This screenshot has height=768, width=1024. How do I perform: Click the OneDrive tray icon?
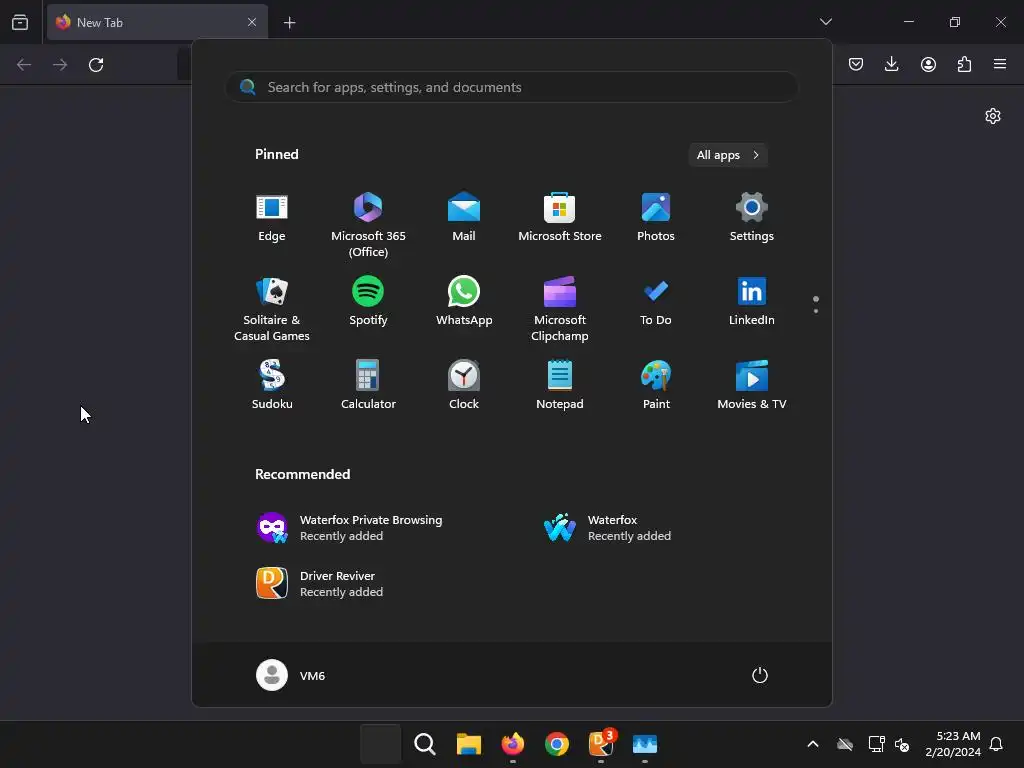click(x=845, y=744)
